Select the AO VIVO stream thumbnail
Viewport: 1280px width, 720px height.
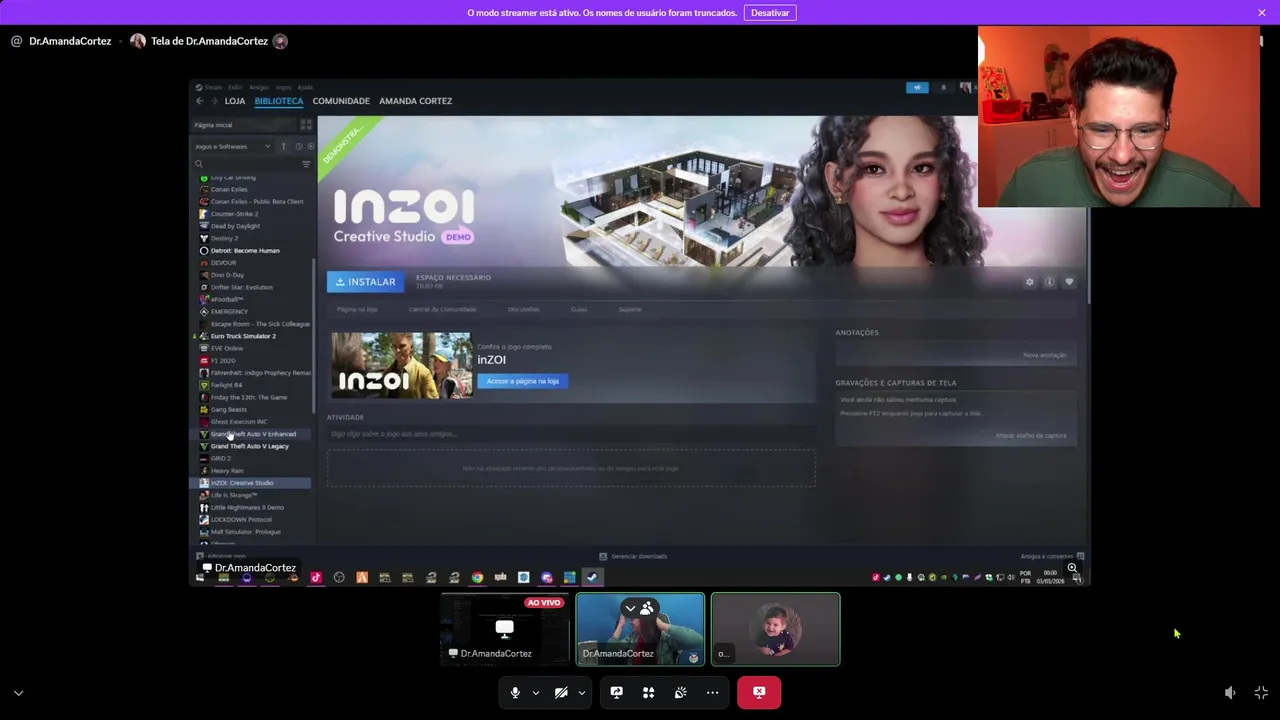(x=505, y=629)
